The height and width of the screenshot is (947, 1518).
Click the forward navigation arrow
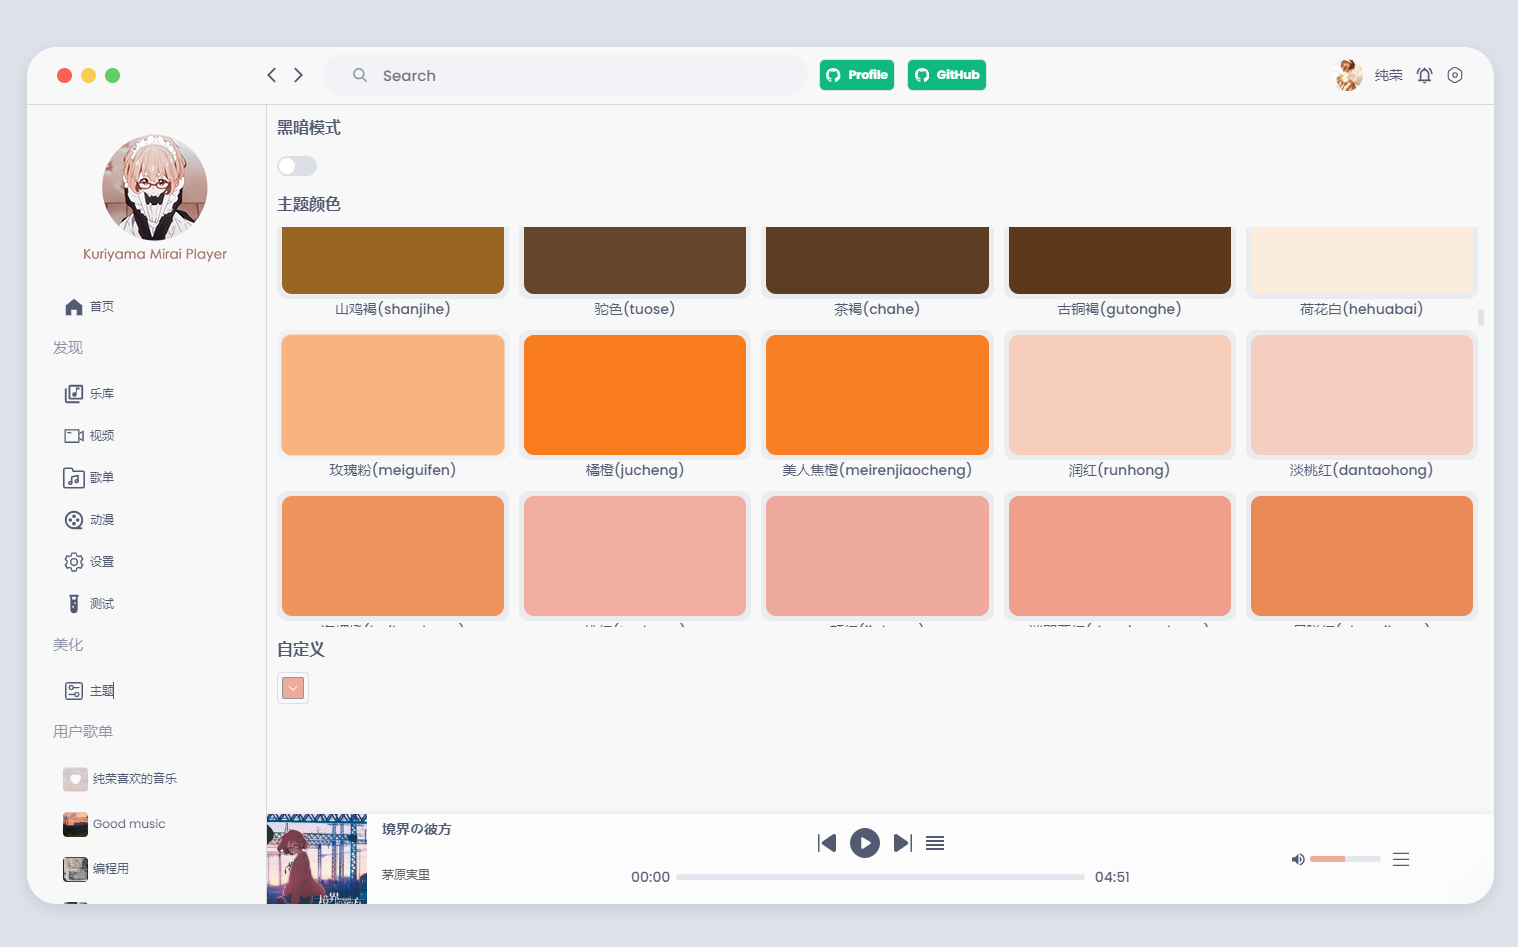[298, 75]
